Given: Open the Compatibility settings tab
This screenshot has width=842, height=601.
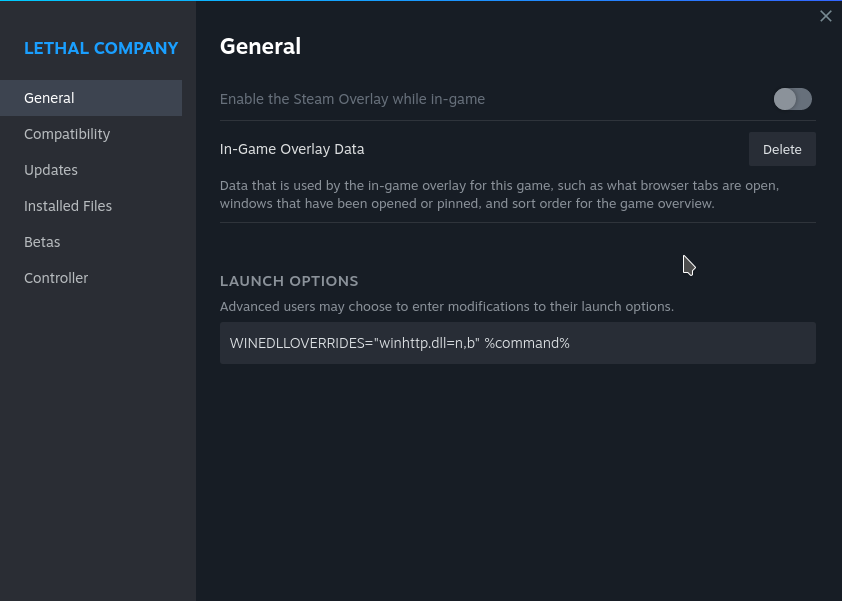Looking at the screenshot, I should tap(67, 134).
